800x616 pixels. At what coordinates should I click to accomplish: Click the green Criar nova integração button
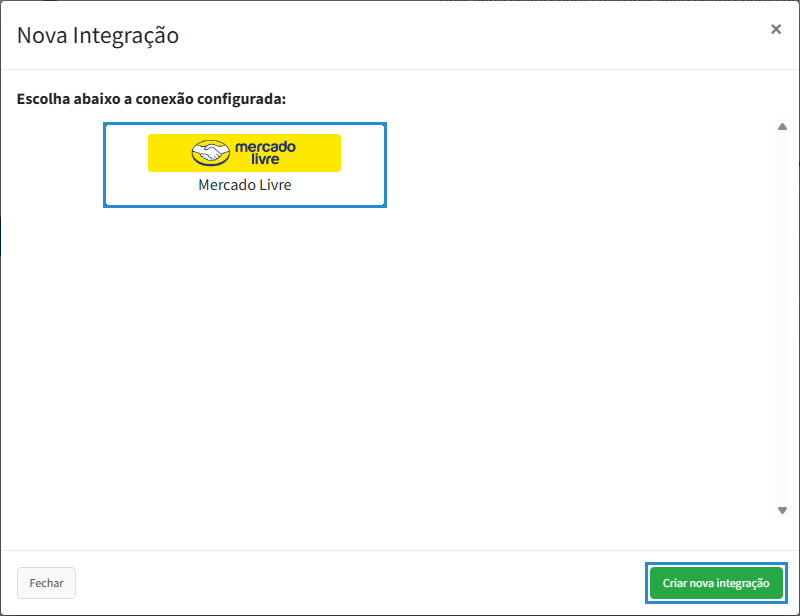715,583
